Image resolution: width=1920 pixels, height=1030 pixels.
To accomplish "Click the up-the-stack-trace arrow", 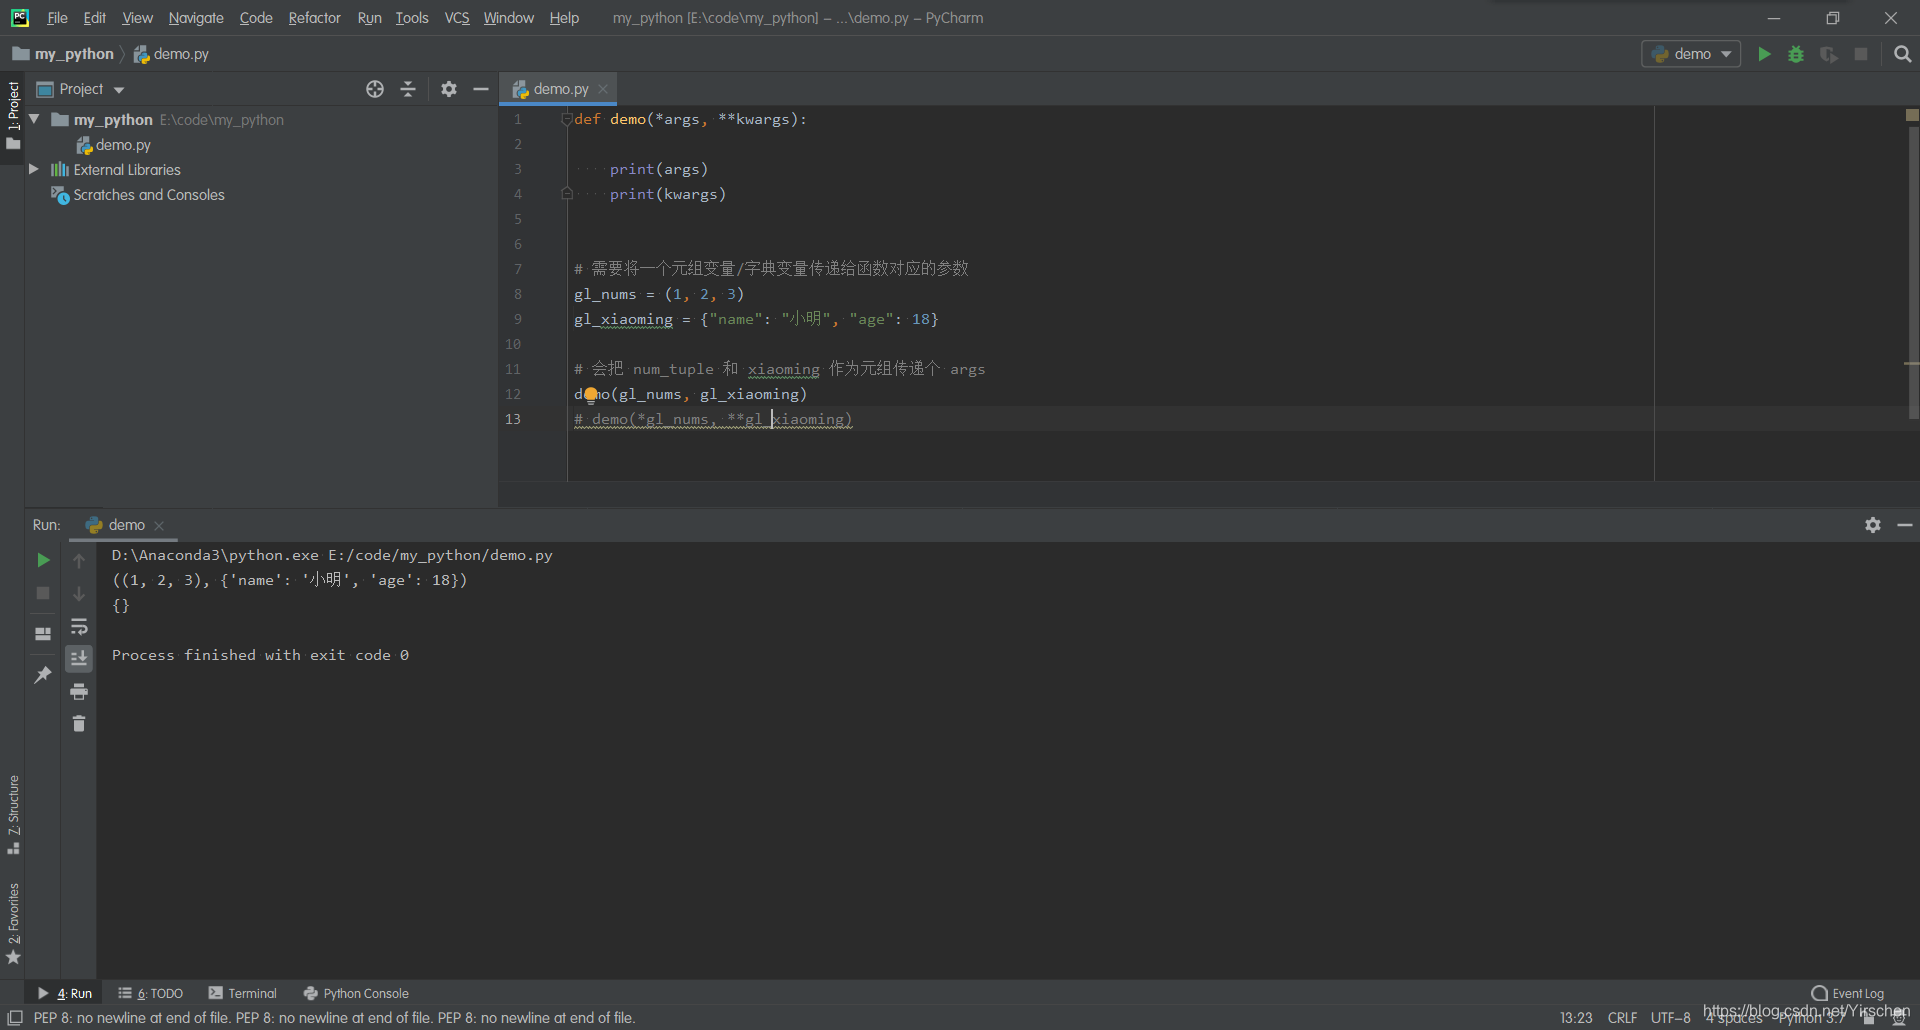I will coord(79,561).
